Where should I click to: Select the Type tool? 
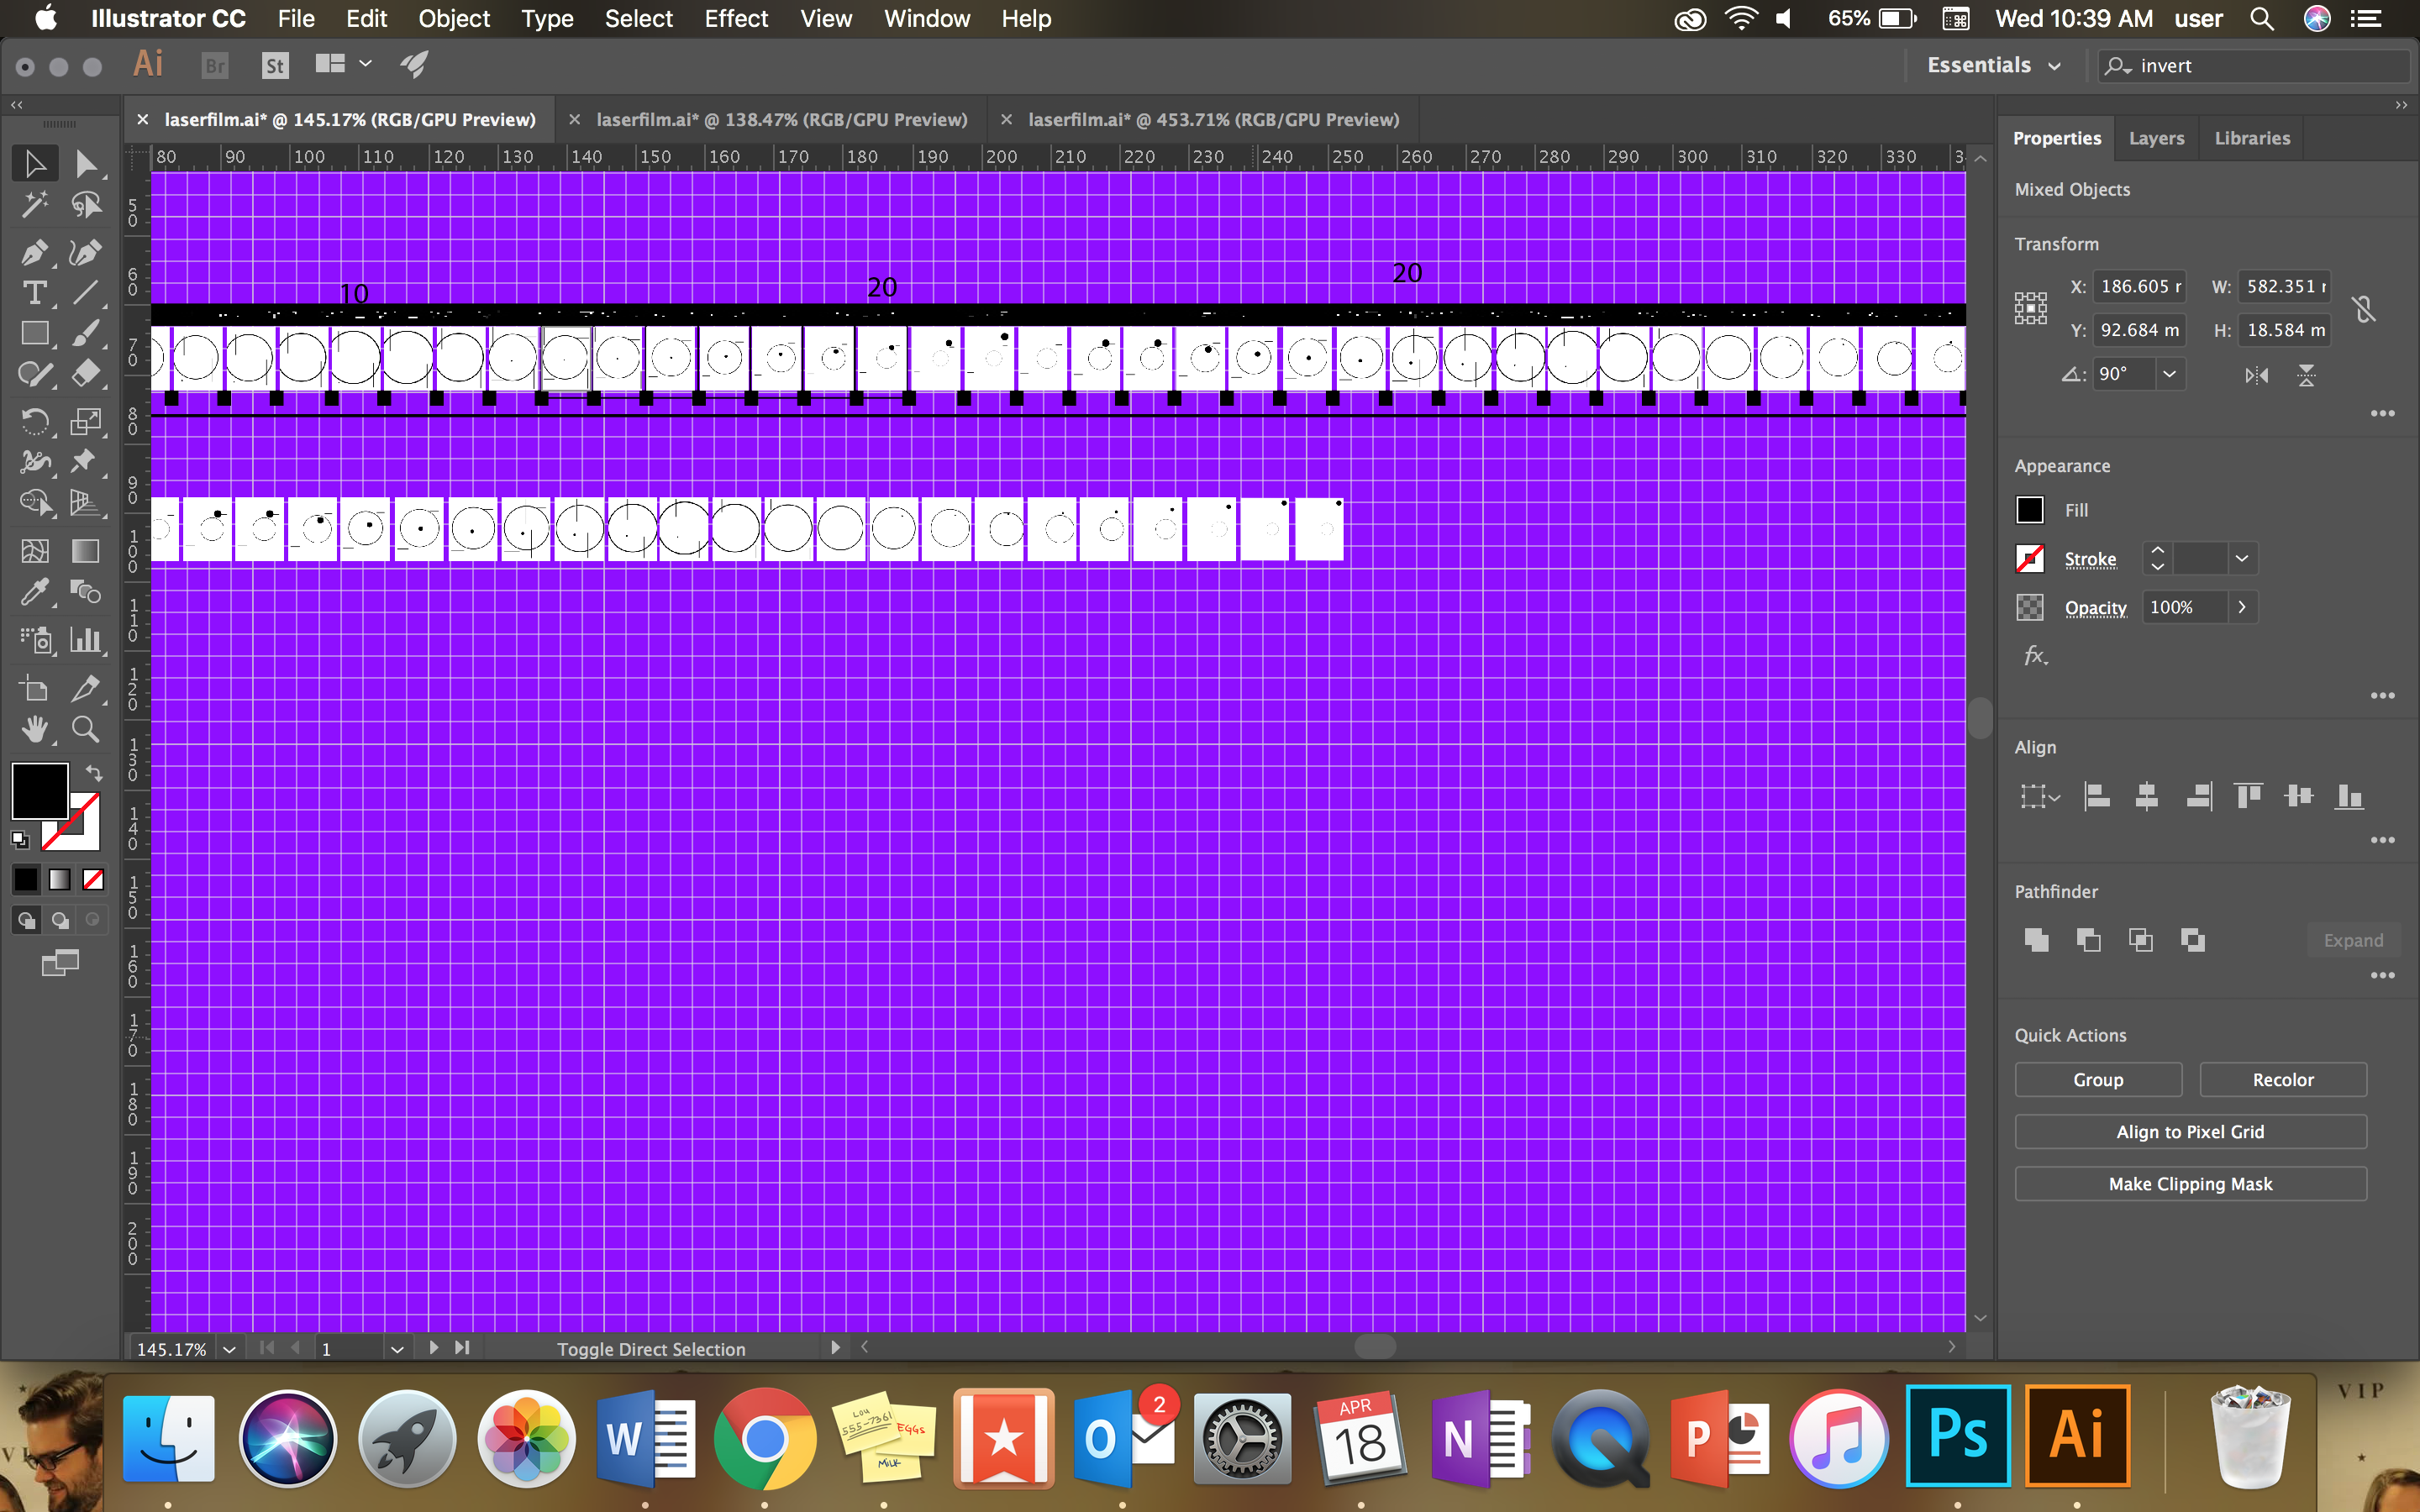[35, 293]
